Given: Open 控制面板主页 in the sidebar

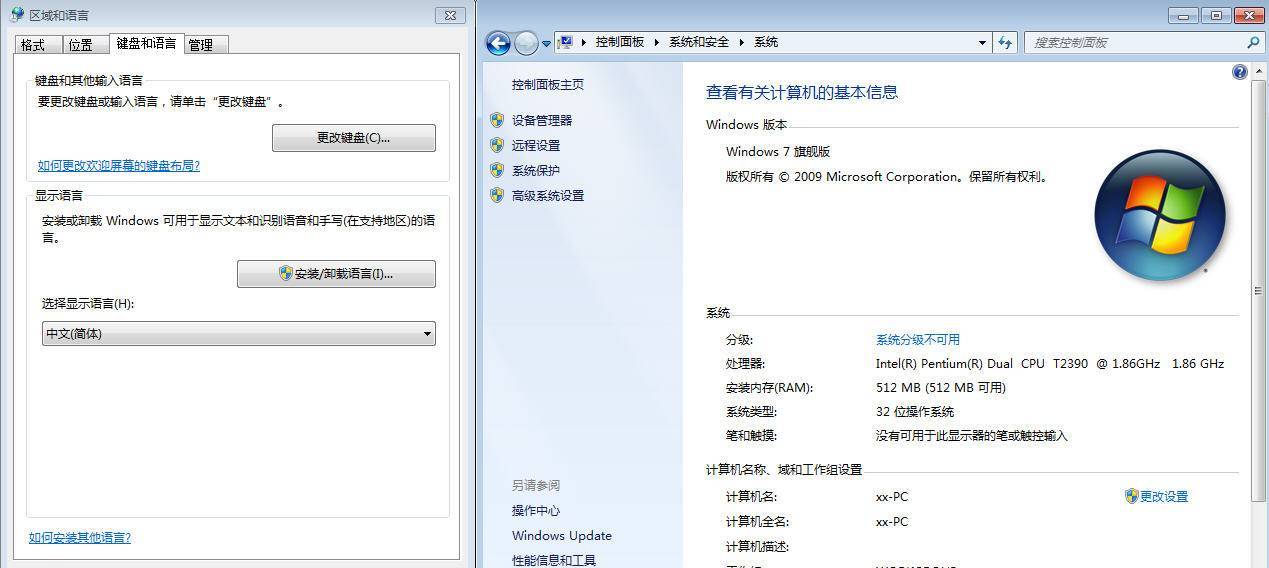Looking at the screenshot, I should (x=548, y=85).
